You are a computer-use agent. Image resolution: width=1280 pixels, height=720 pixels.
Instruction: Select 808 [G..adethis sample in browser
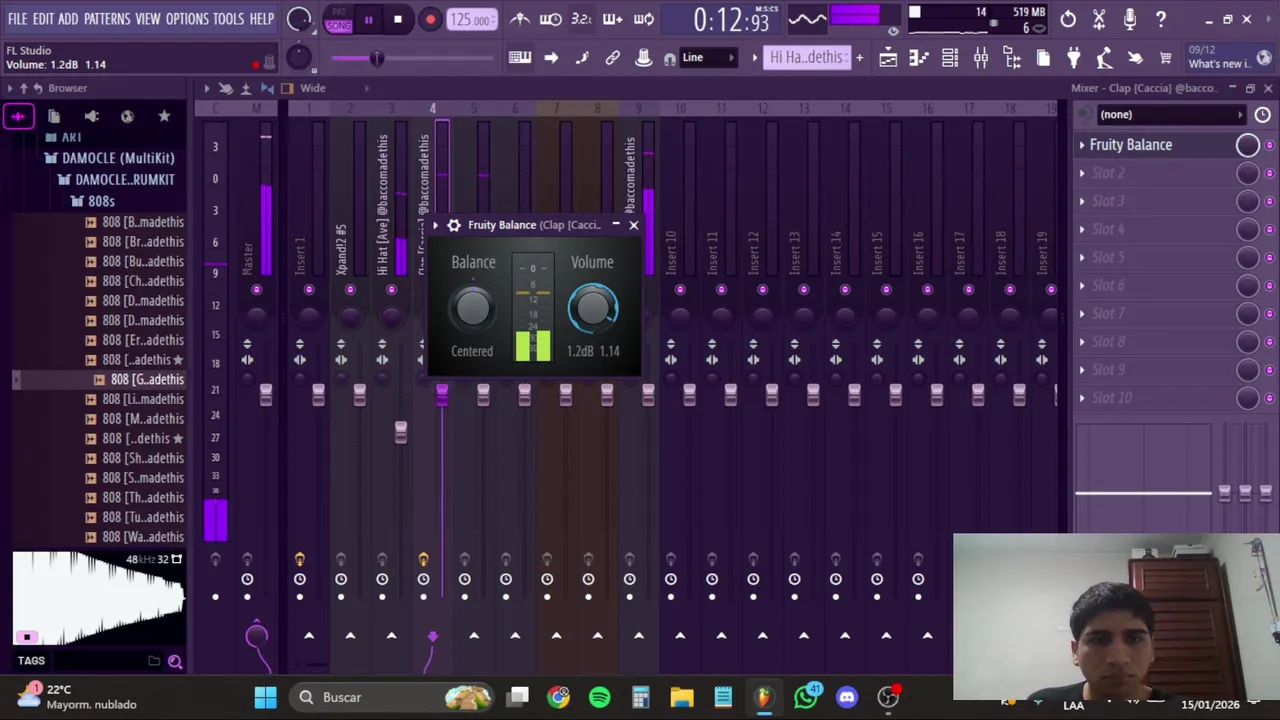(147, 380)
